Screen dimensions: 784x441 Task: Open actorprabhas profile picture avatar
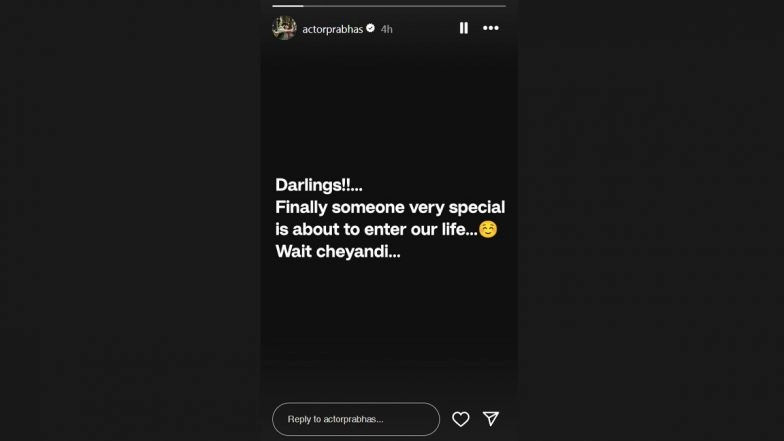[x=284, y=28]
